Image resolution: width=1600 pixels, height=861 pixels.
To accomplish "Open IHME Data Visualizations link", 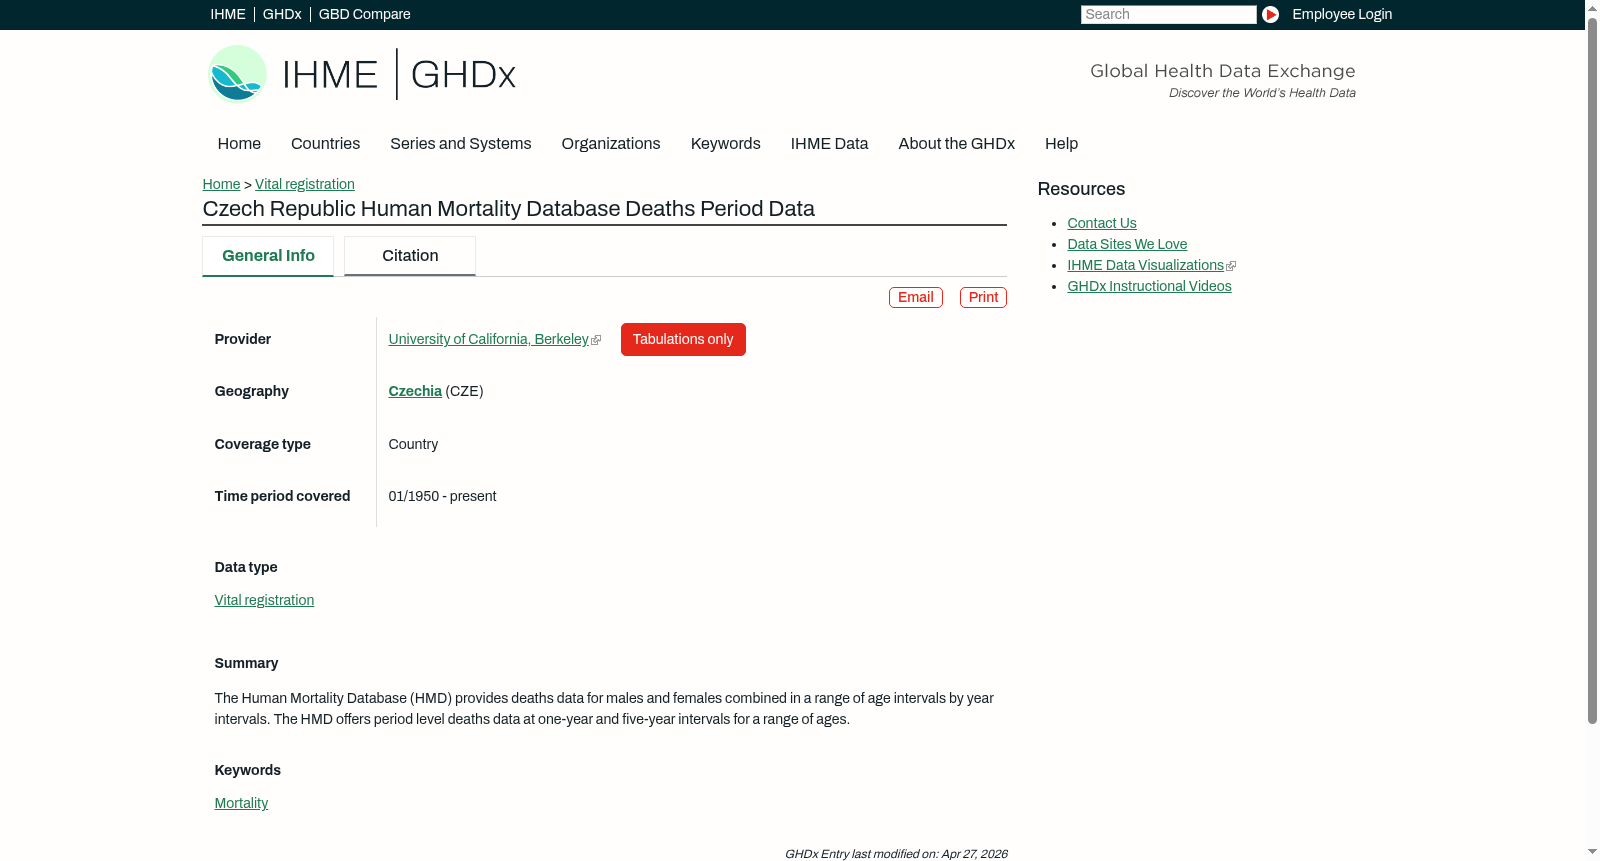I will [x=1145, y=265].
